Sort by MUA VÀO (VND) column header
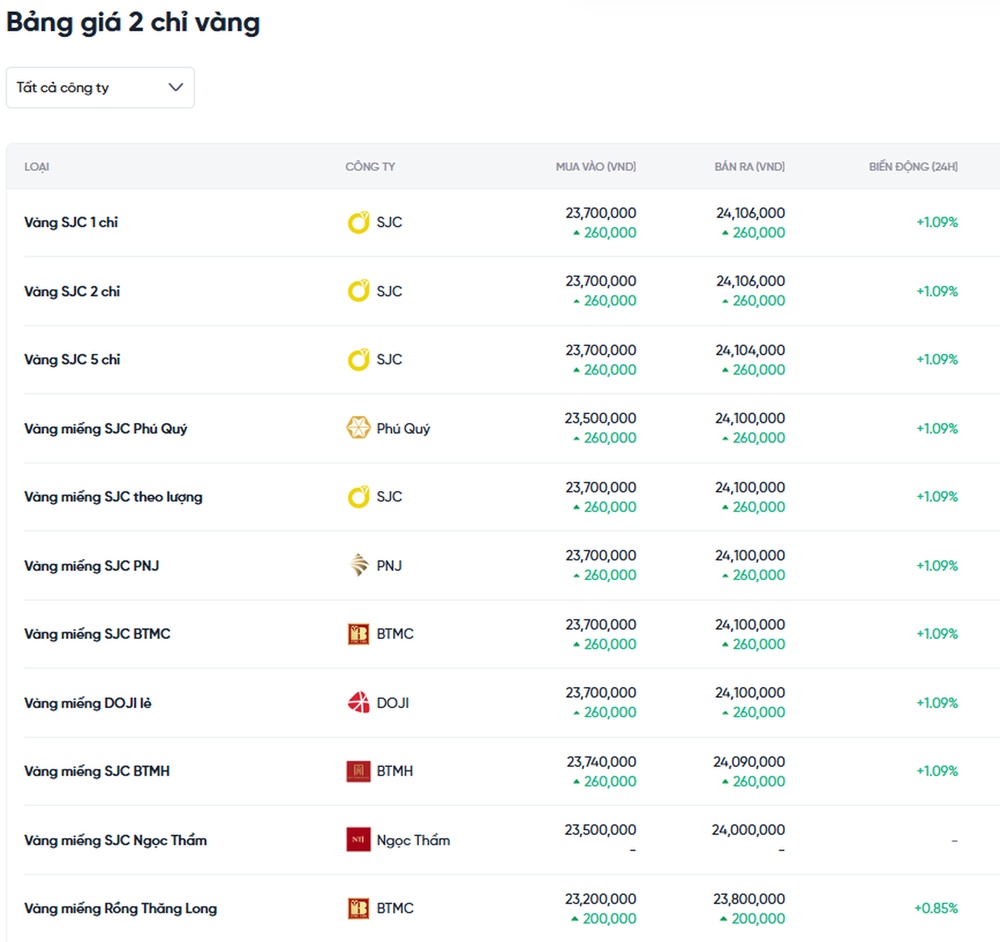 tap(595, 167)
